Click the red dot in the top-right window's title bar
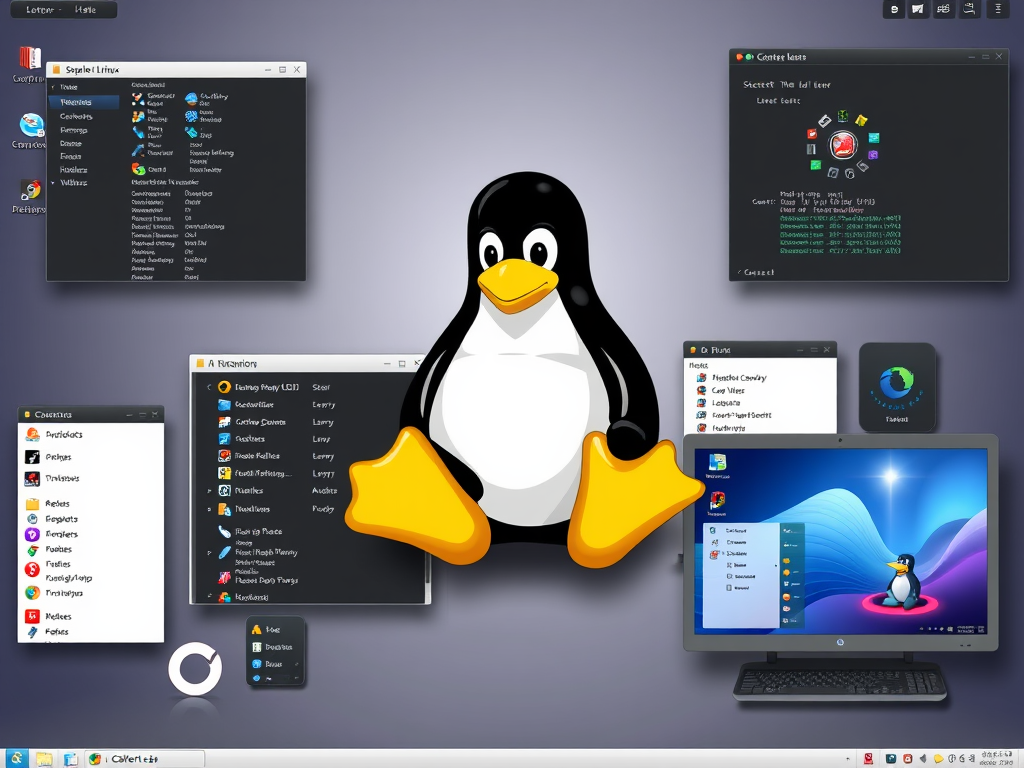Viewport: 1024px width, 768px height. pyautogui.click(x=739, y=57)
